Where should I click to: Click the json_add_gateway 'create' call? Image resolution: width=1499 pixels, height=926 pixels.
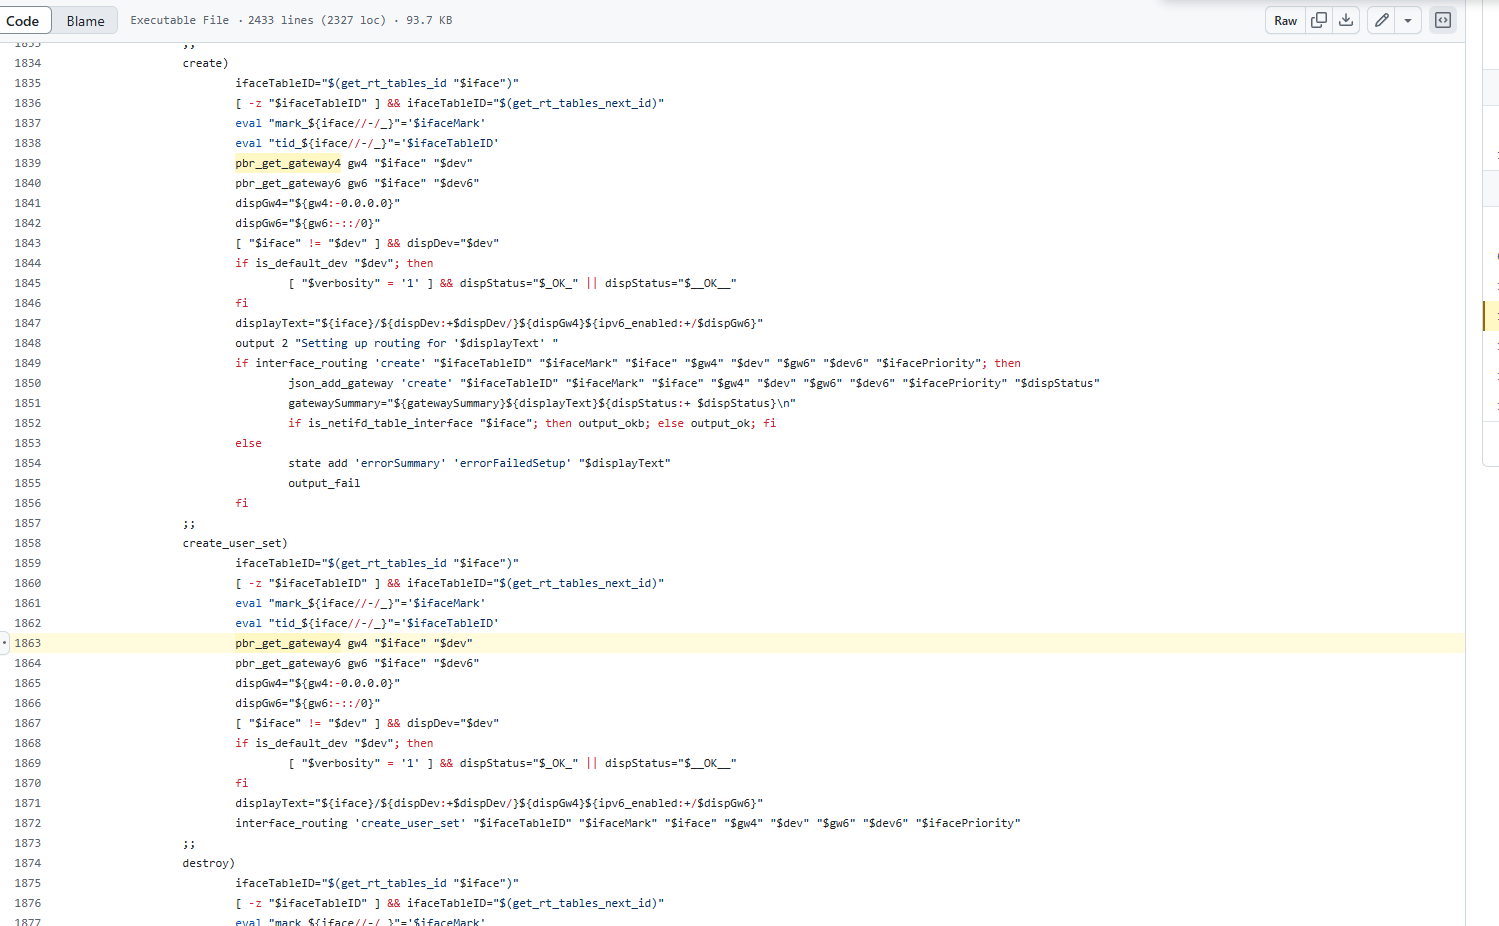[x=694, y=383]
